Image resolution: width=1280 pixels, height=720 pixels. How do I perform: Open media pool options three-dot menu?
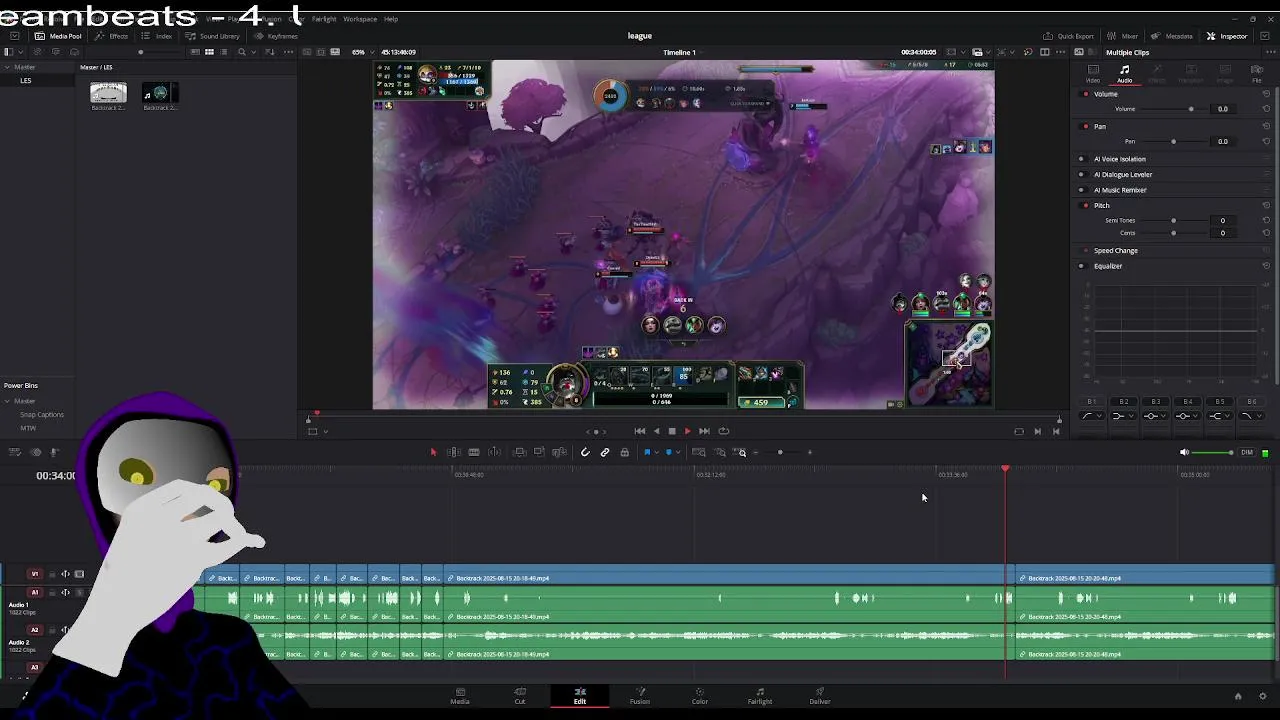click(x=290, y=52)
